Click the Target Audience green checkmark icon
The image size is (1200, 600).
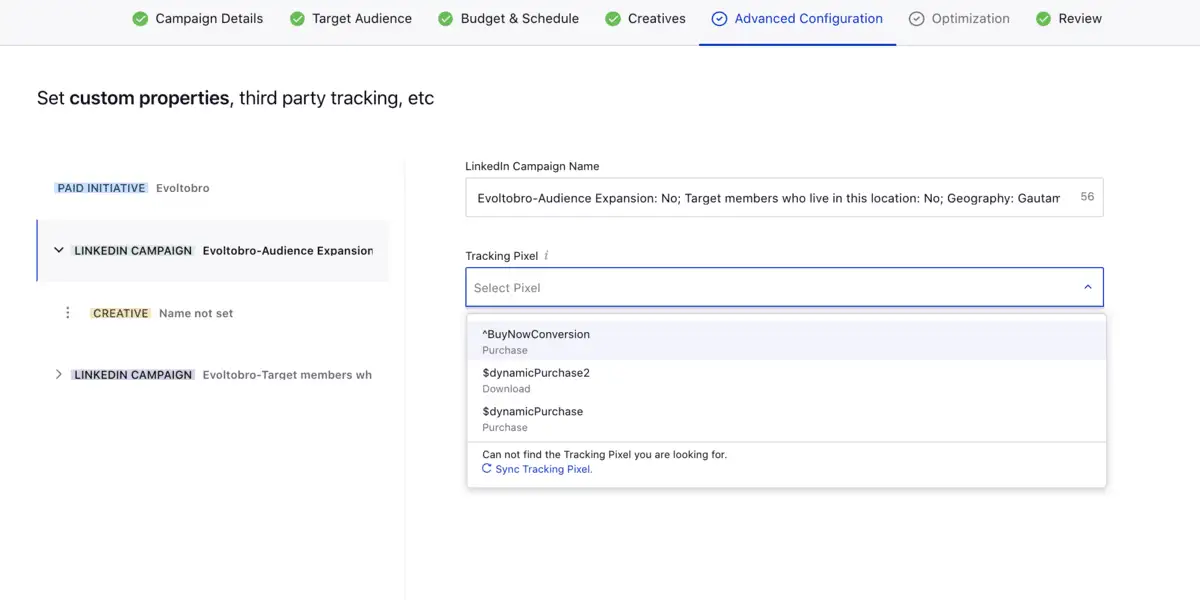(297, 19)
